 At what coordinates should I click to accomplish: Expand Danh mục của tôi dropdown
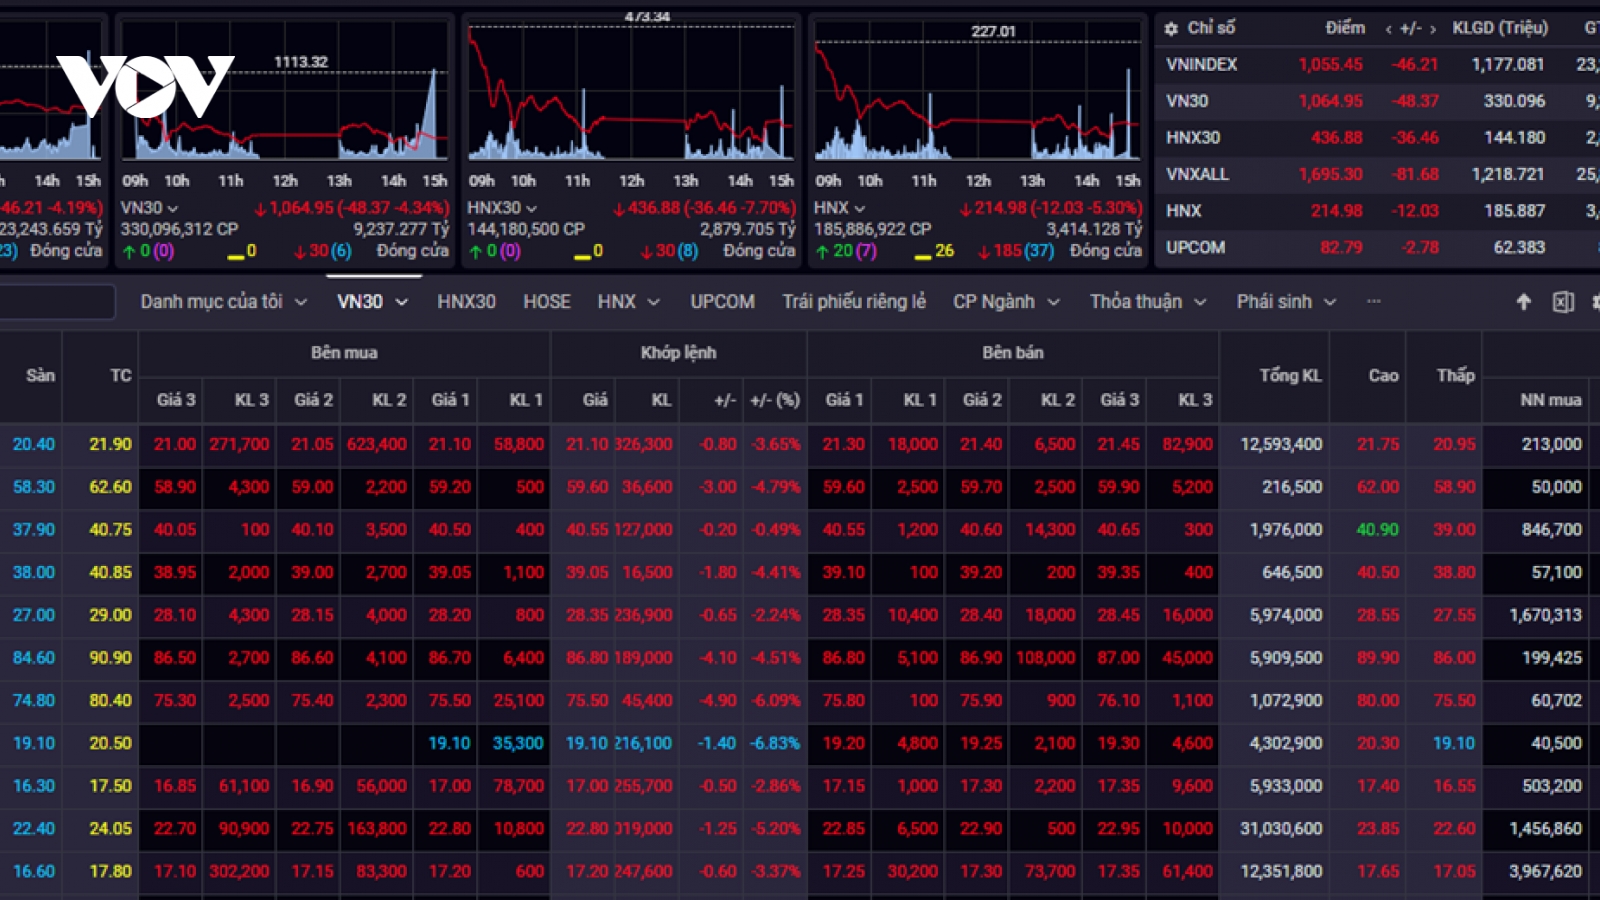300,302
